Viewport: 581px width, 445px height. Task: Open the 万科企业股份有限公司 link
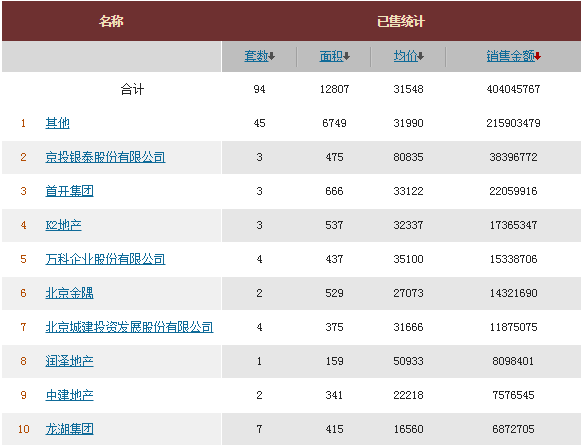click(x=105, y=259)
